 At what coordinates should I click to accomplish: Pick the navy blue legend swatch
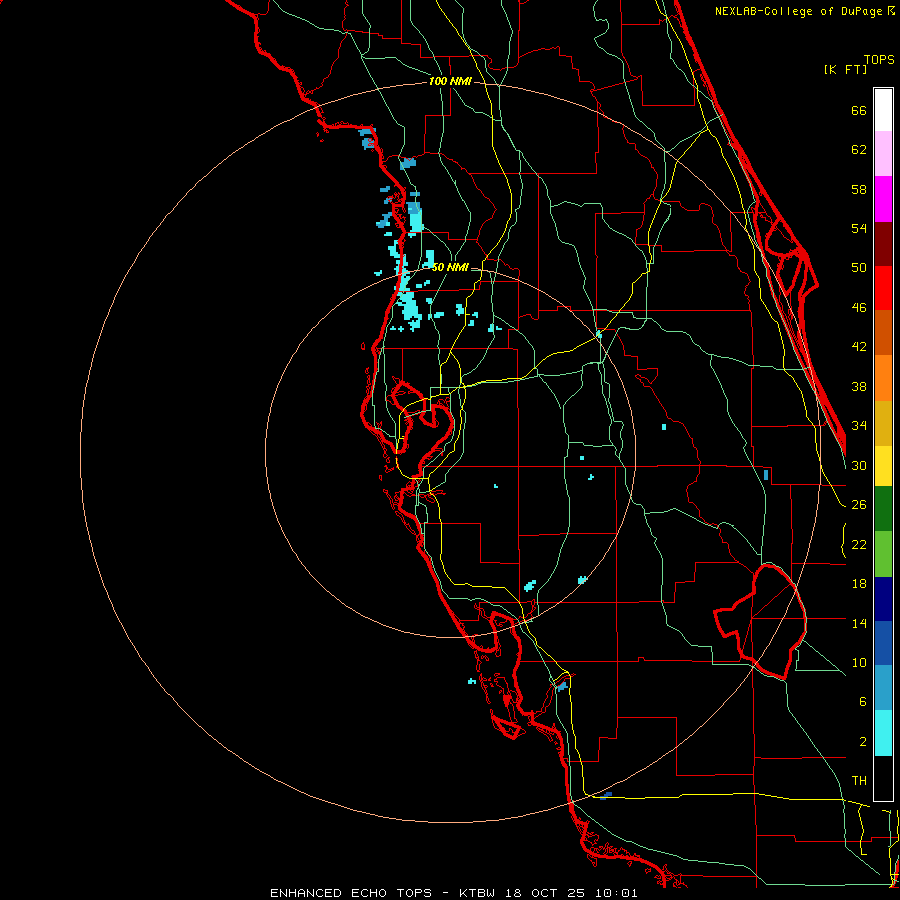click(883, 599)
